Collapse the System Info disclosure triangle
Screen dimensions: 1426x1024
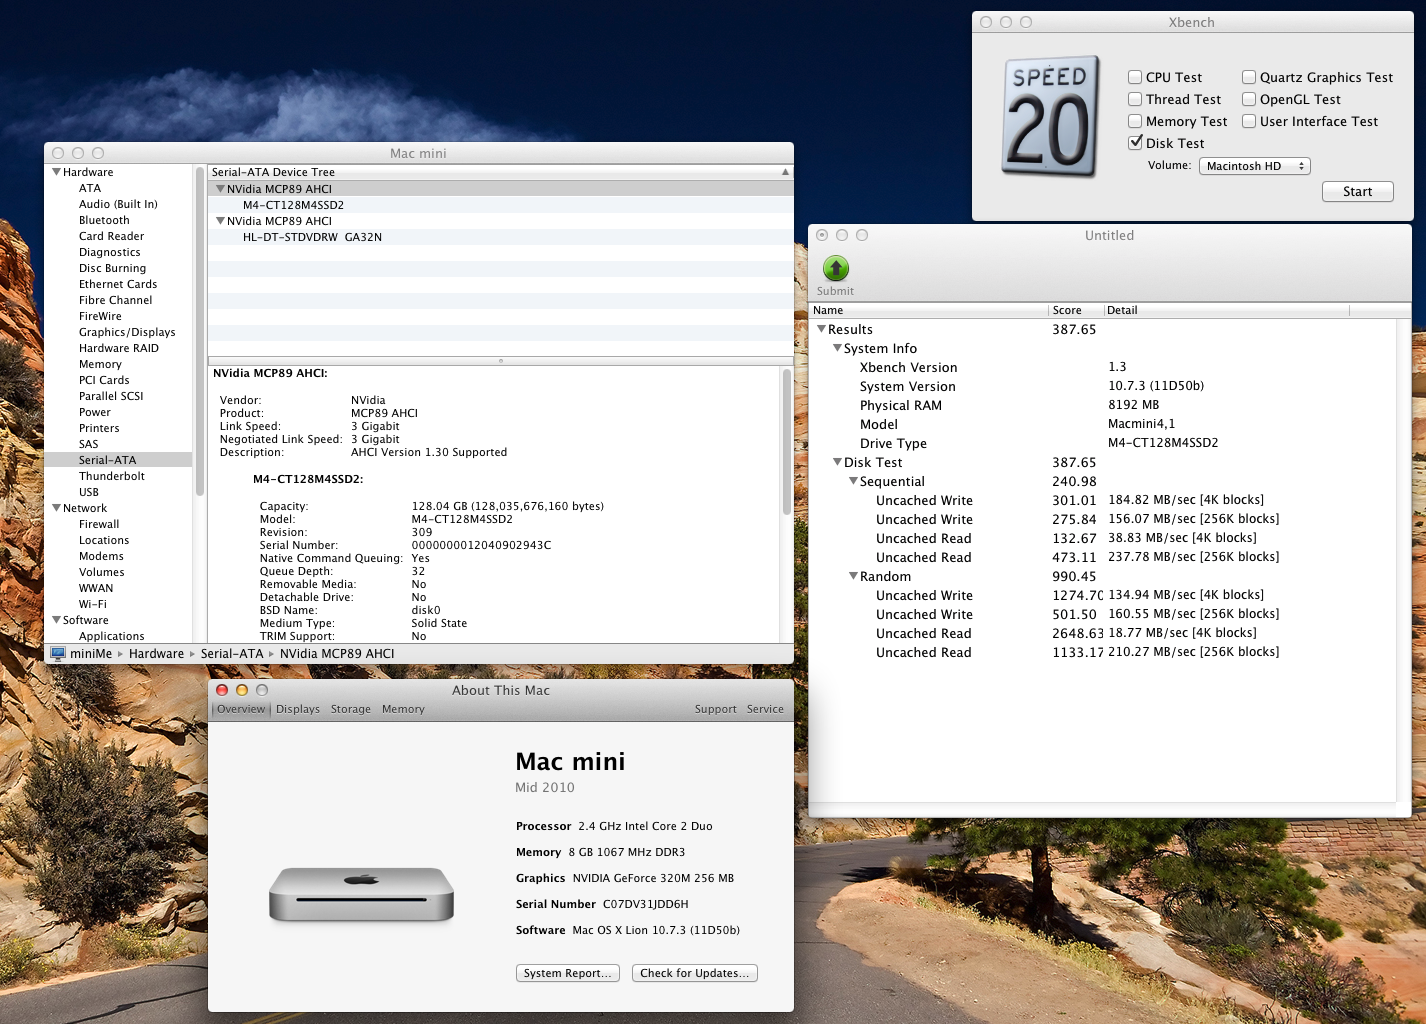837,348
